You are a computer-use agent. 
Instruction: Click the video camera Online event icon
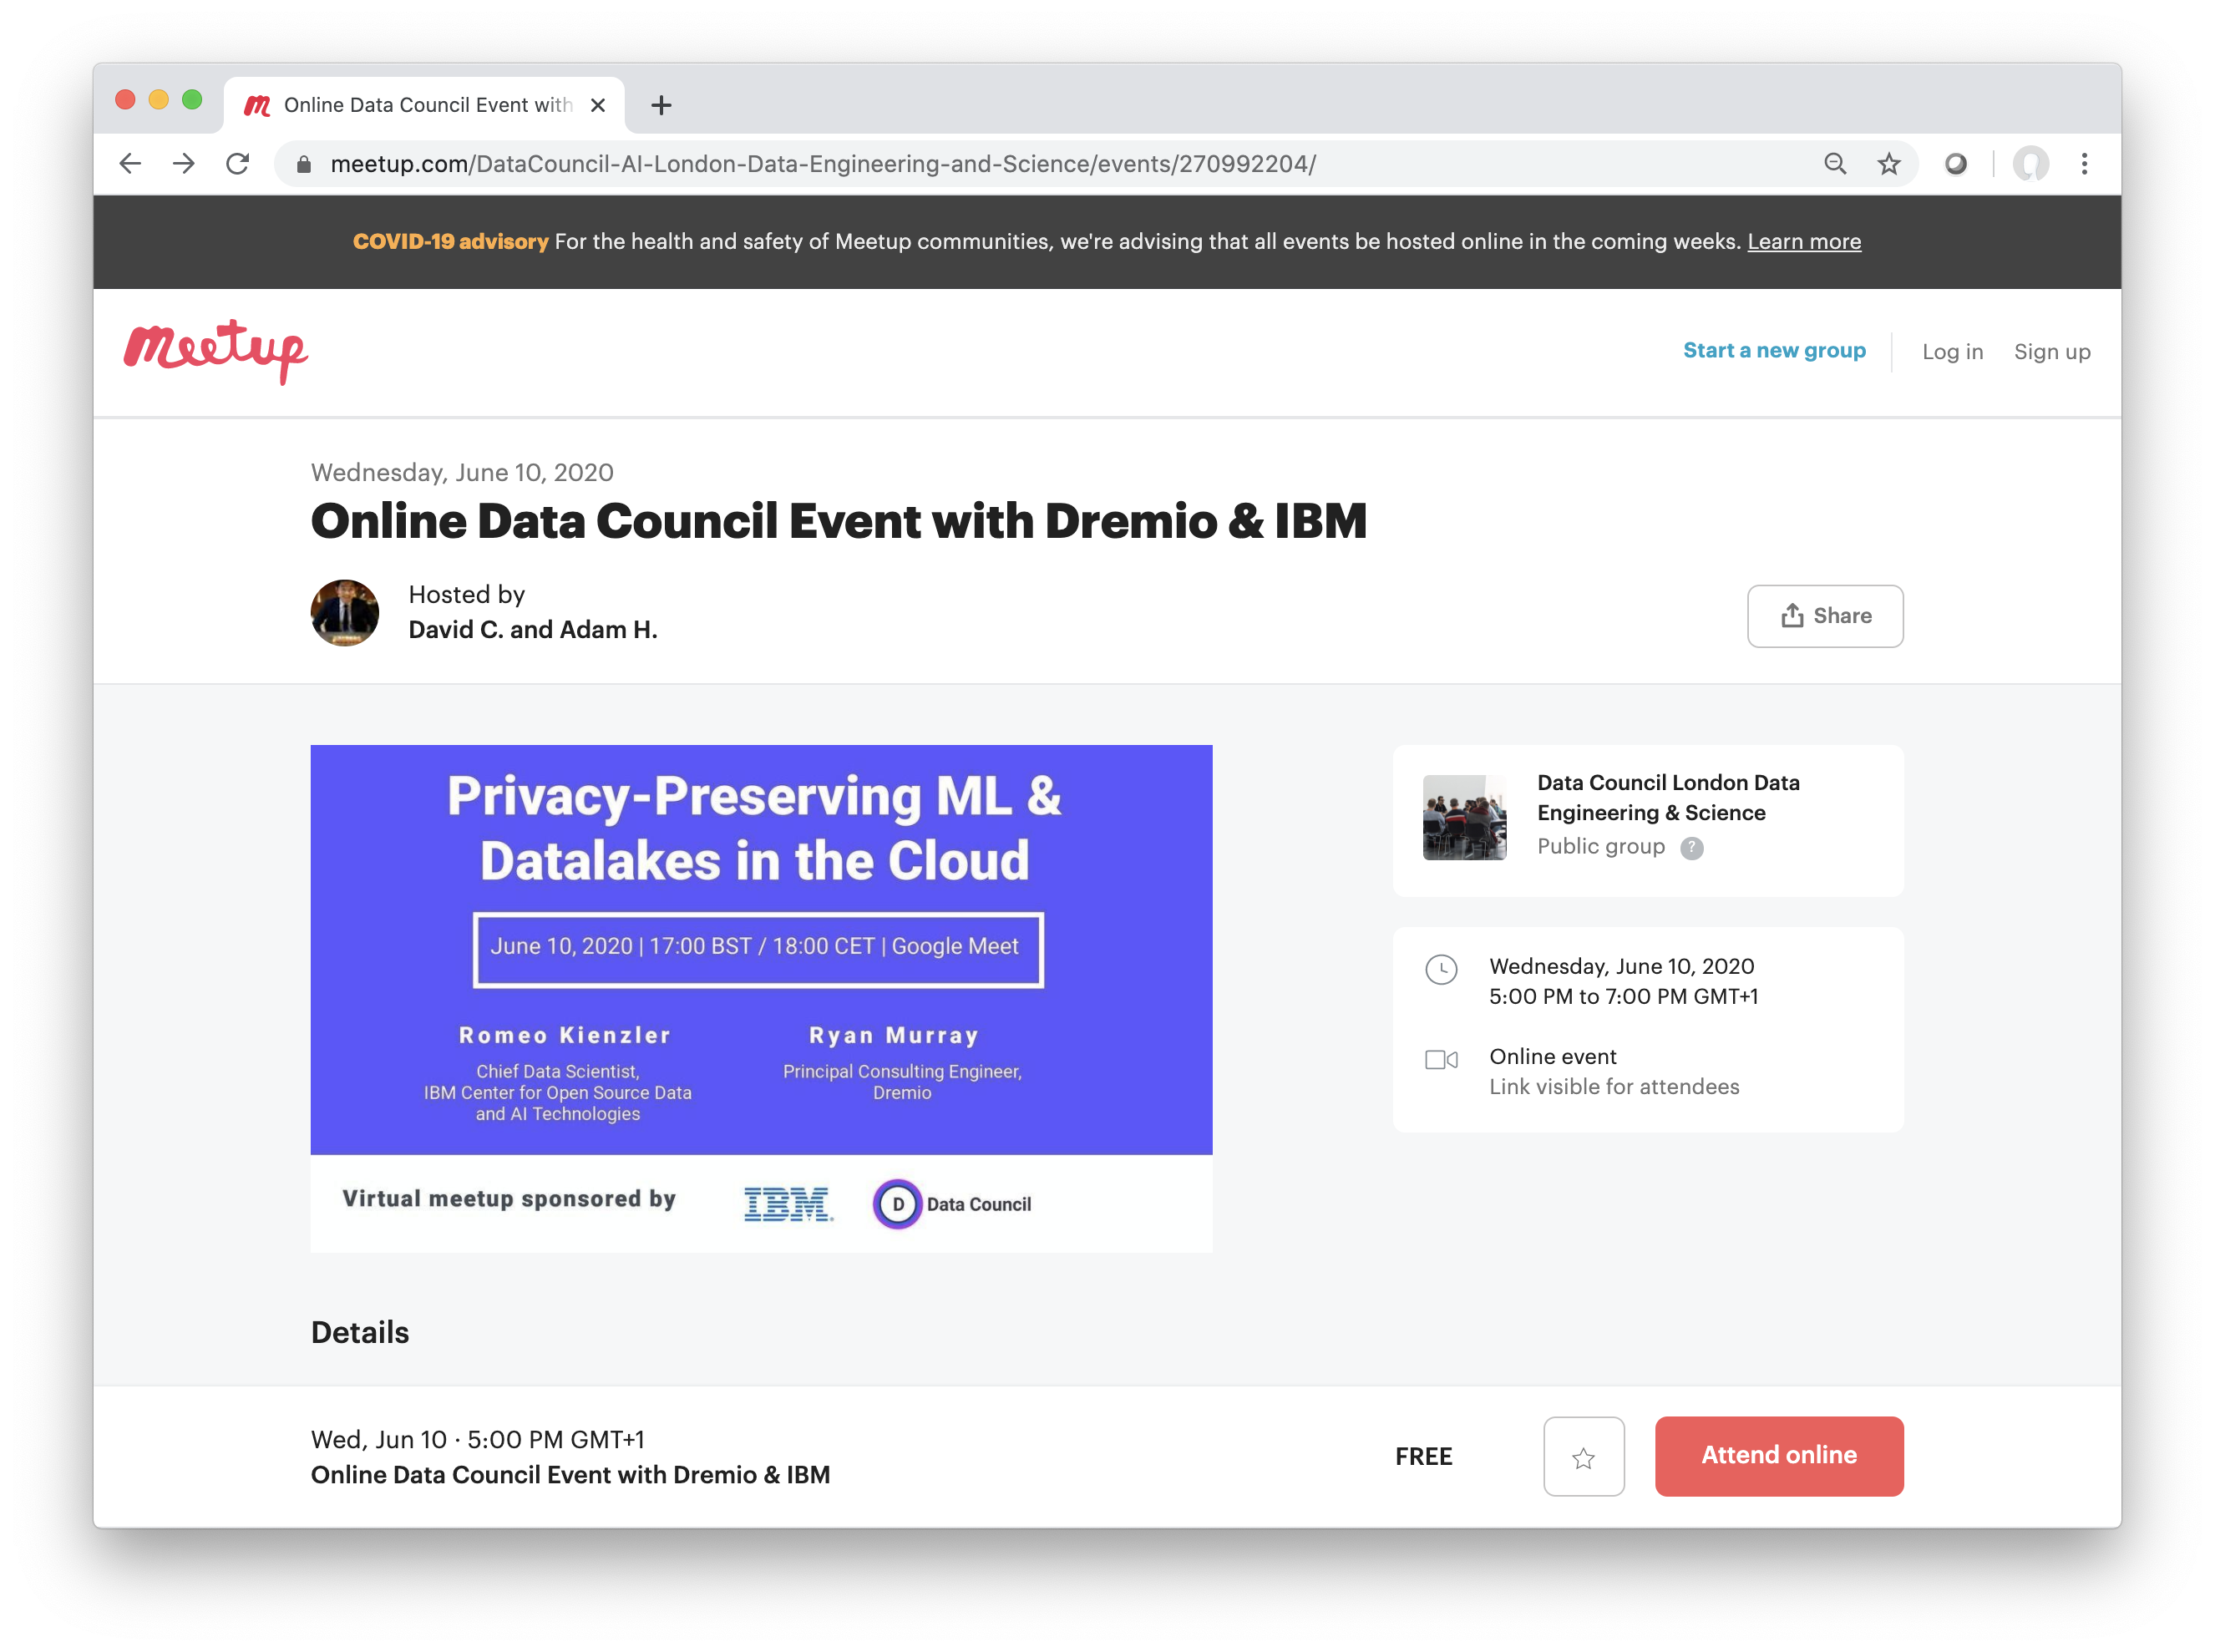click(1440, 1058)
